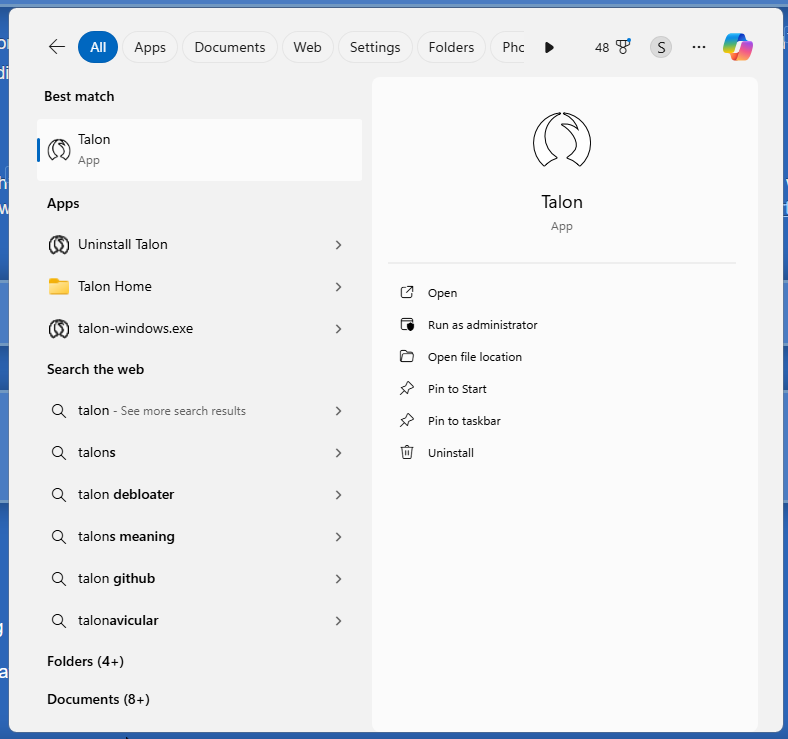Image resolution: width=788 pixels, height=739 pixels.
Task: Click the Uninstall Talon app icon
Action: pyautogui.click(x=59, y=245)
